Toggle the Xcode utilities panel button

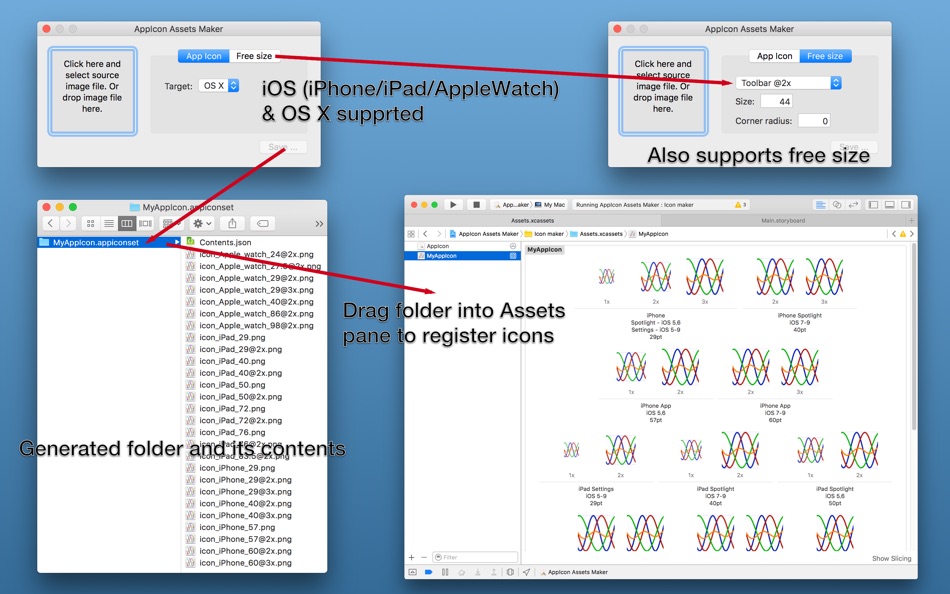pyautogui.click(x=906, y=205)
